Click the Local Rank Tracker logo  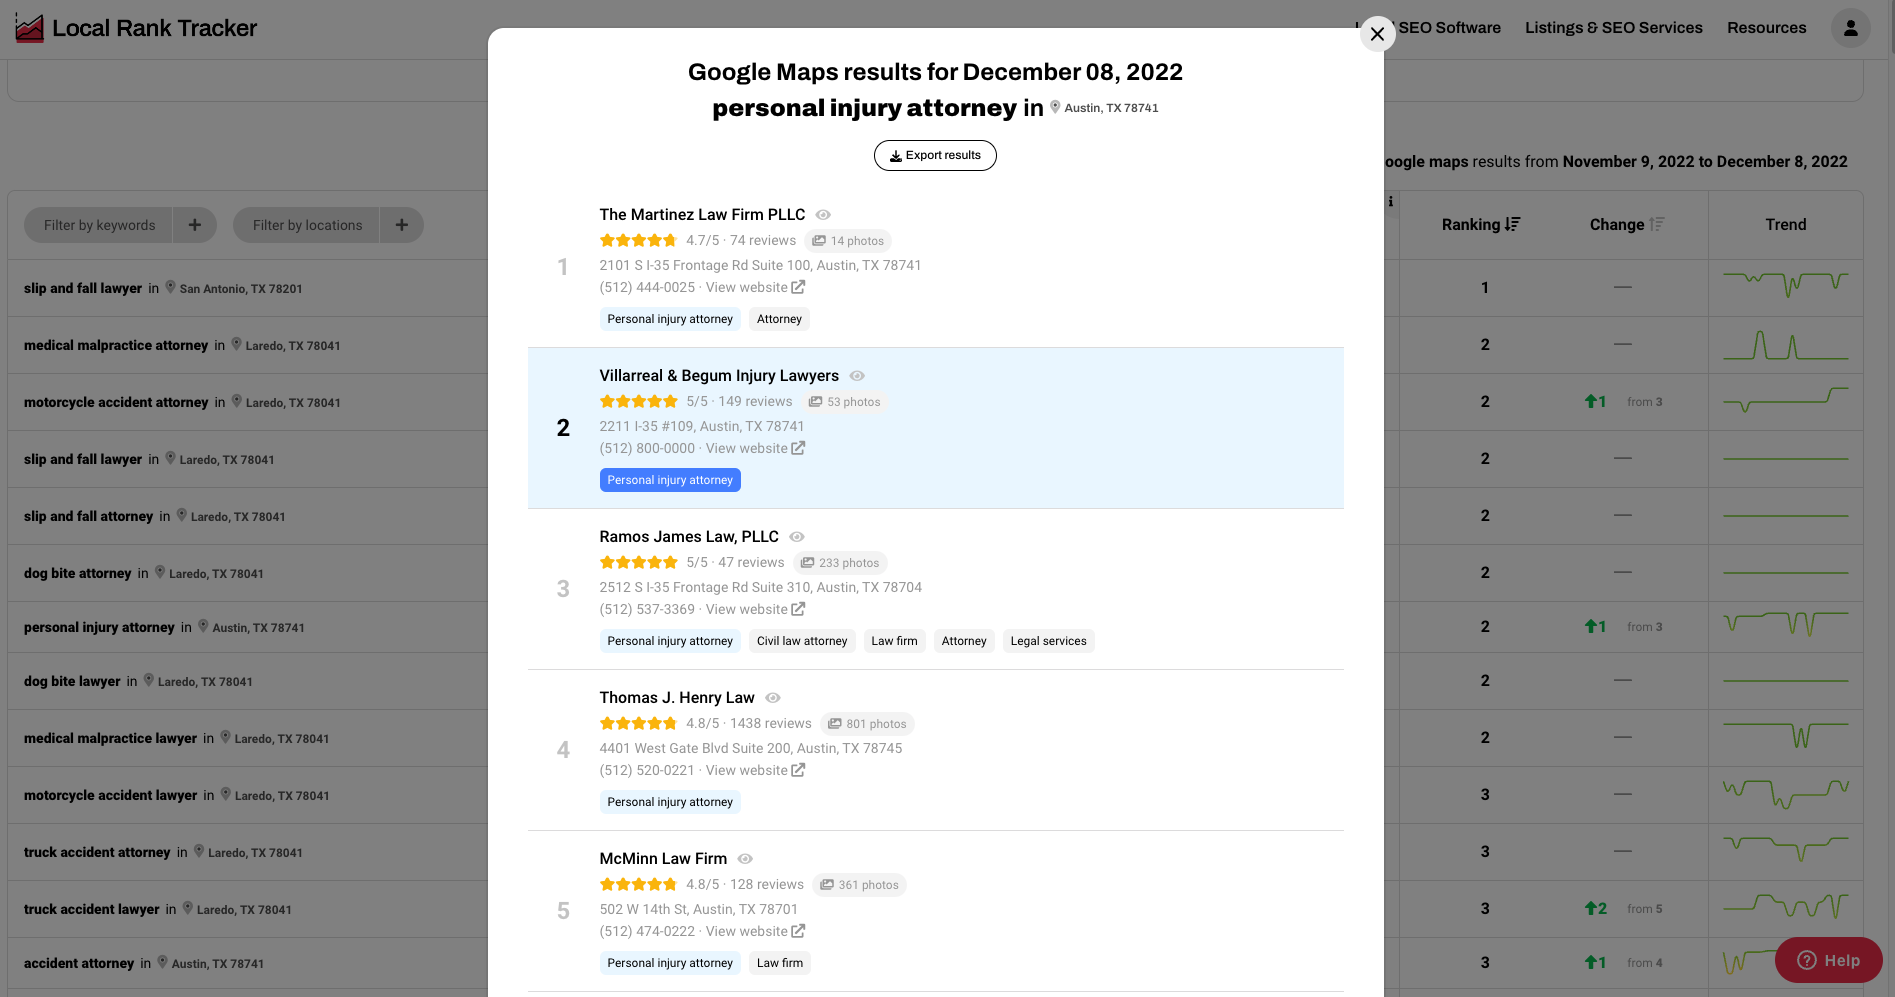(x=137, y=28)
